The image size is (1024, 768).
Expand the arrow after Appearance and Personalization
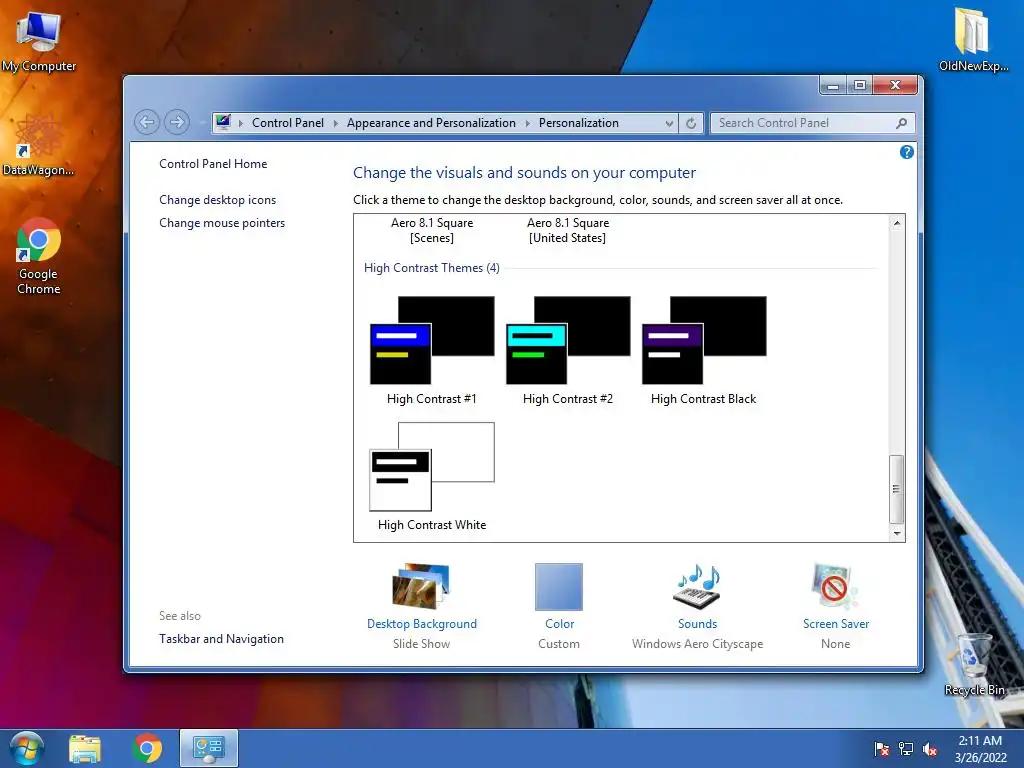[528, 123]
